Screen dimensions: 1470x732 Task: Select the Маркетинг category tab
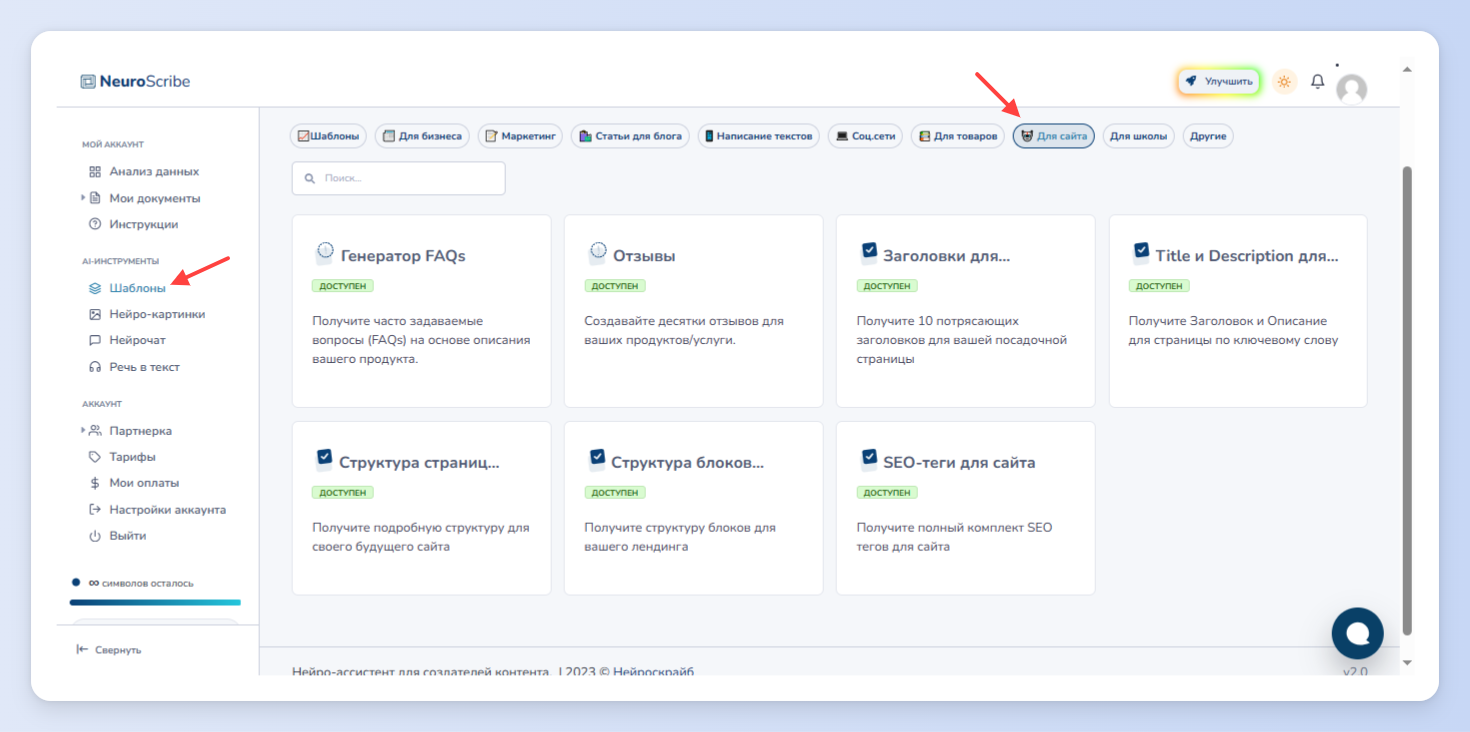point(520,136)
